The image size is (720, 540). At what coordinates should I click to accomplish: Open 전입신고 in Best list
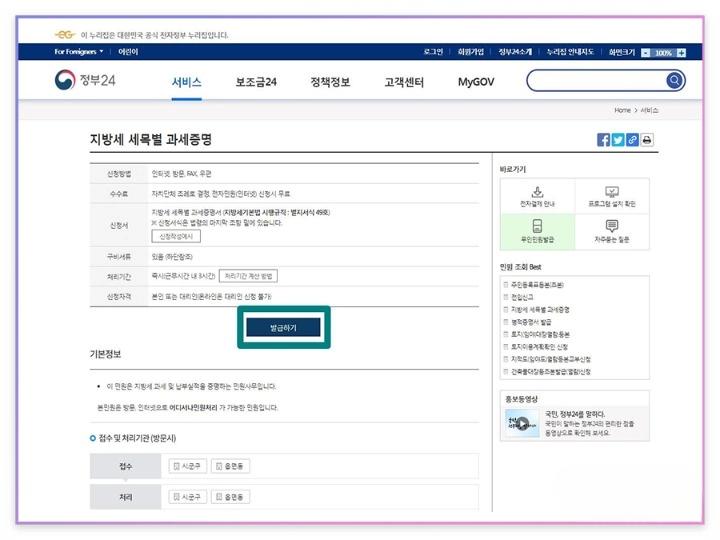coord(522,297)
